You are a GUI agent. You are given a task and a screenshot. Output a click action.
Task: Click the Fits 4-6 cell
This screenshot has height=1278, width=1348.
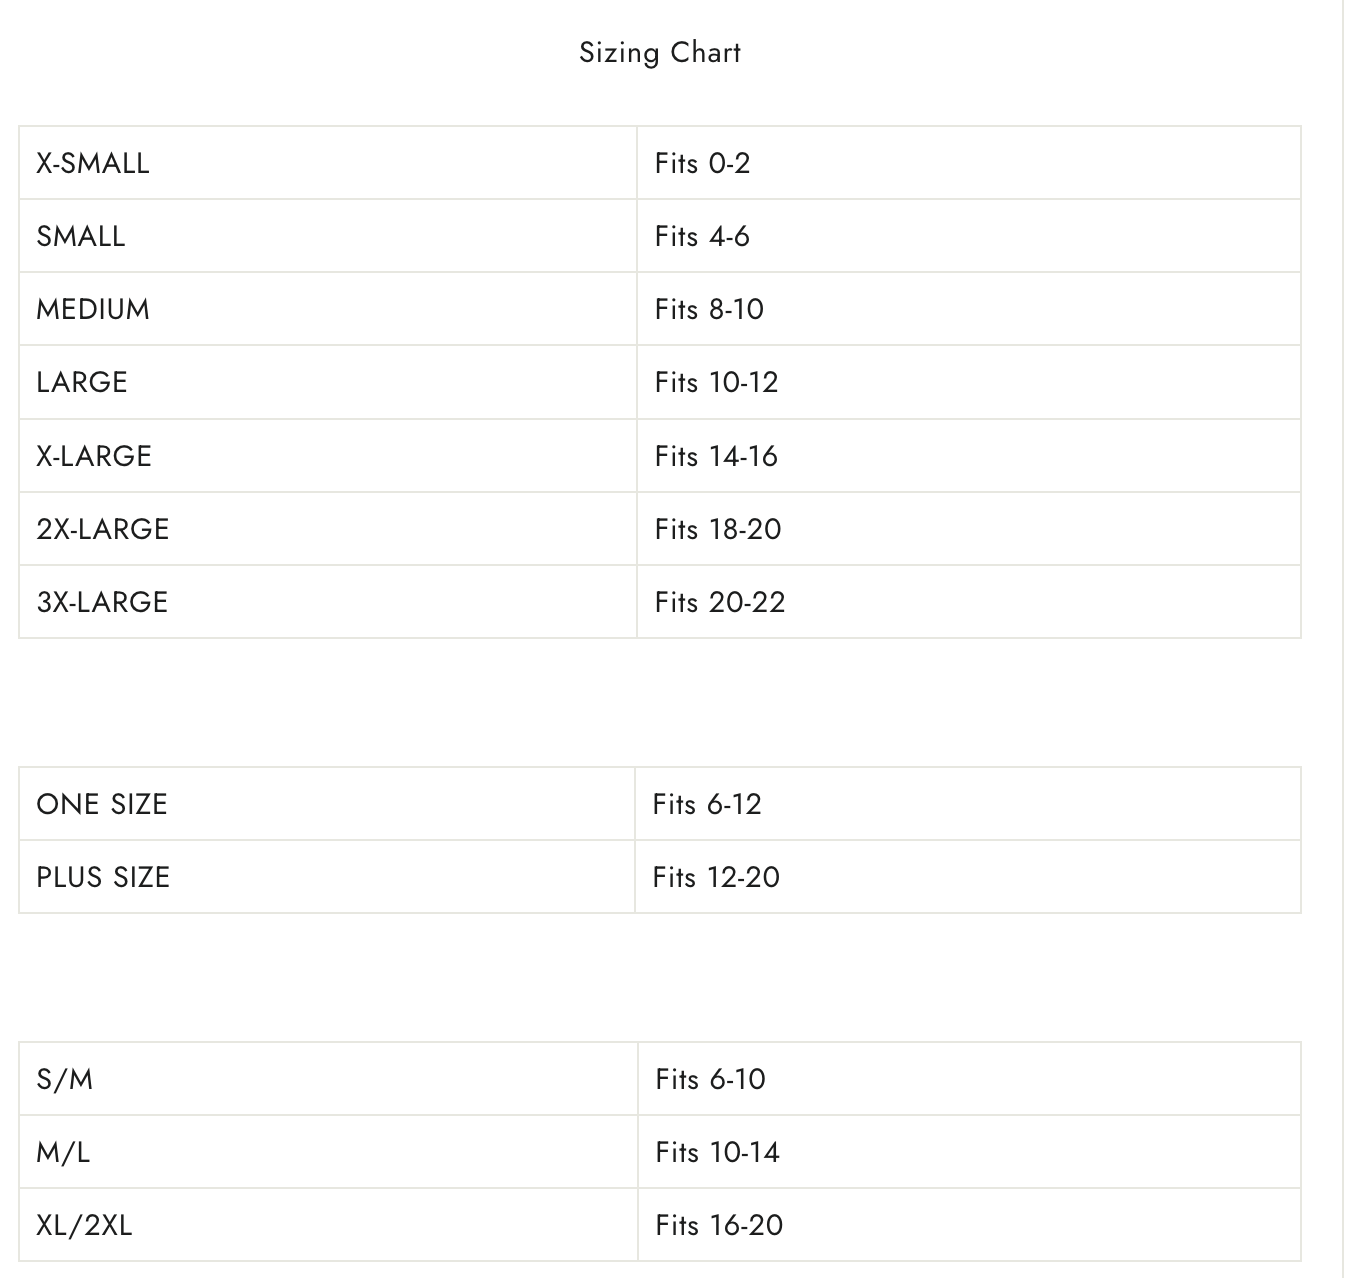coord(968,236)
